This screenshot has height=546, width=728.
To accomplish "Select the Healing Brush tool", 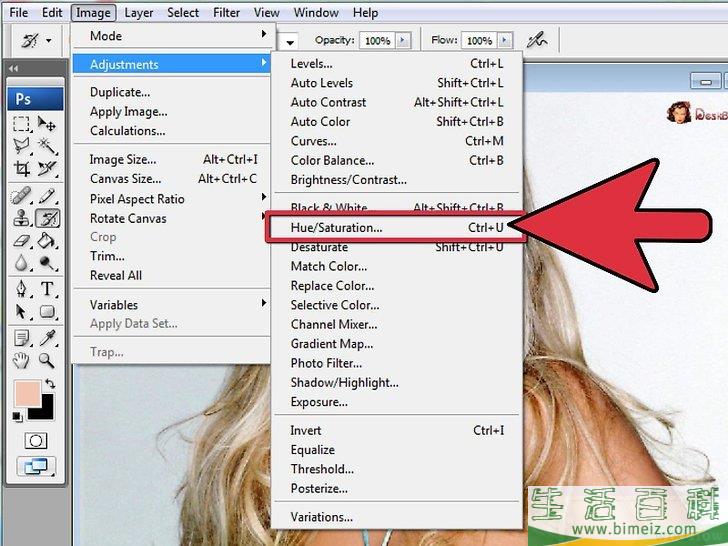I will pyautogui.click(x=21, y=196).
